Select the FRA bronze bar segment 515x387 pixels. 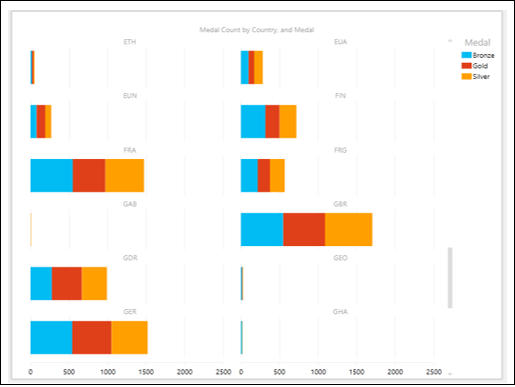(52, 175)
